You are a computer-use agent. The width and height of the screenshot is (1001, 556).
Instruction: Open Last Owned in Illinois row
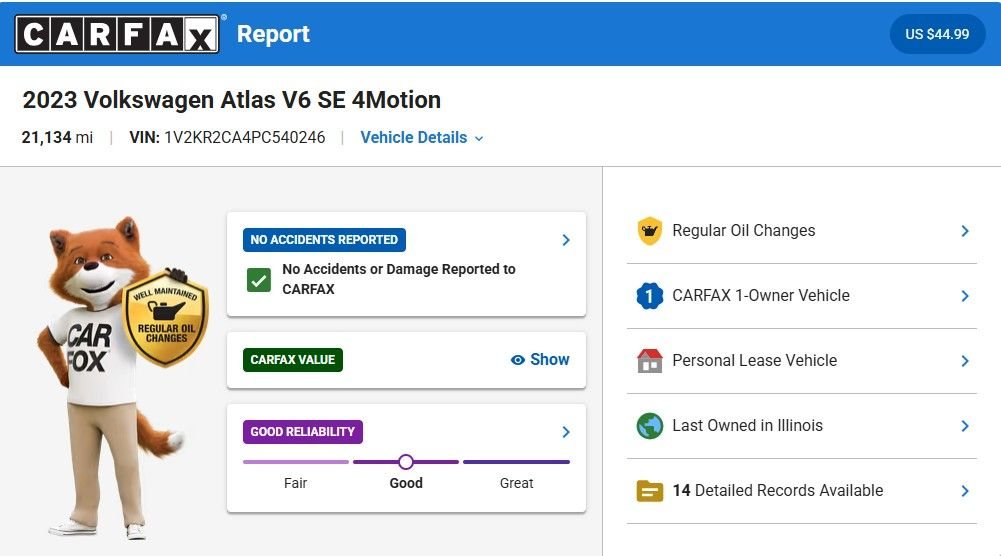802,426
